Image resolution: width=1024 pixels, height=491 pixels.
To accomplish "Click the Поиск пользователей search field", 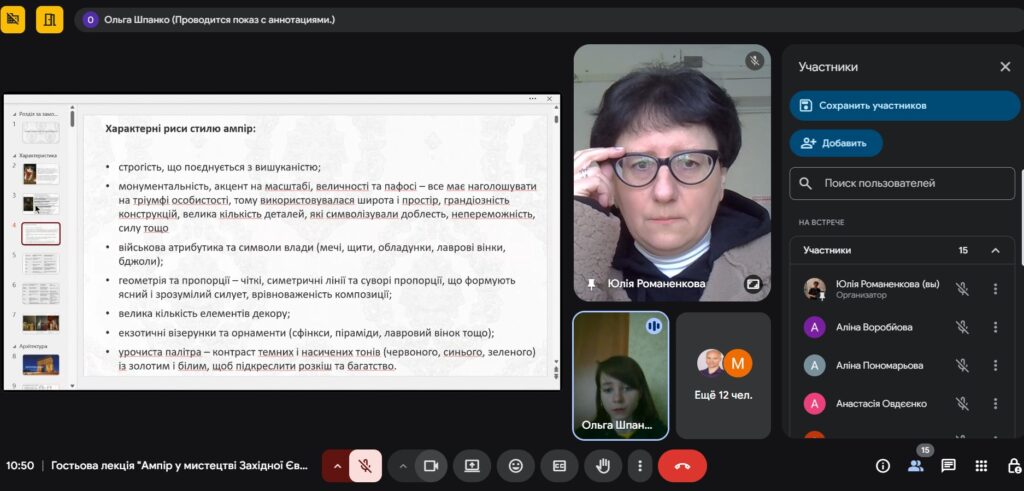I will 902,183.
